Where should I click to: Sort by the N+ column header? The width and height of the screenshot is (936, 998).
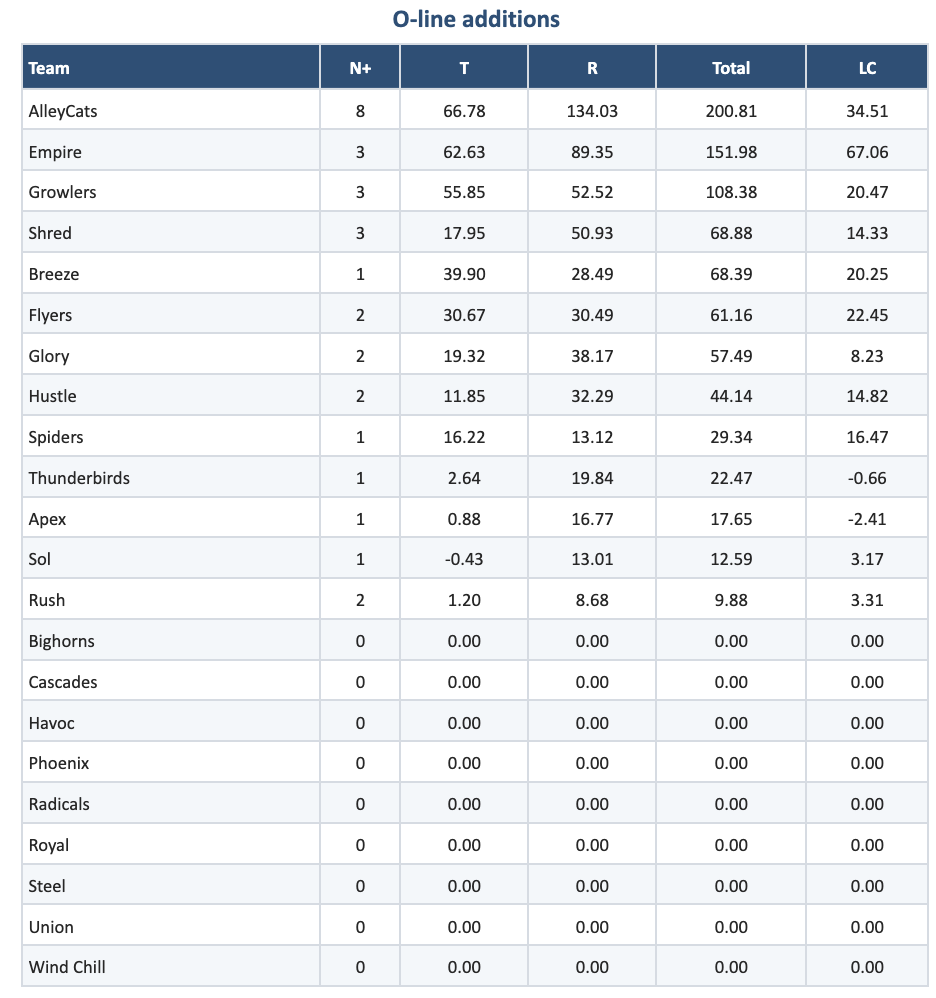(x=360, y=68)
